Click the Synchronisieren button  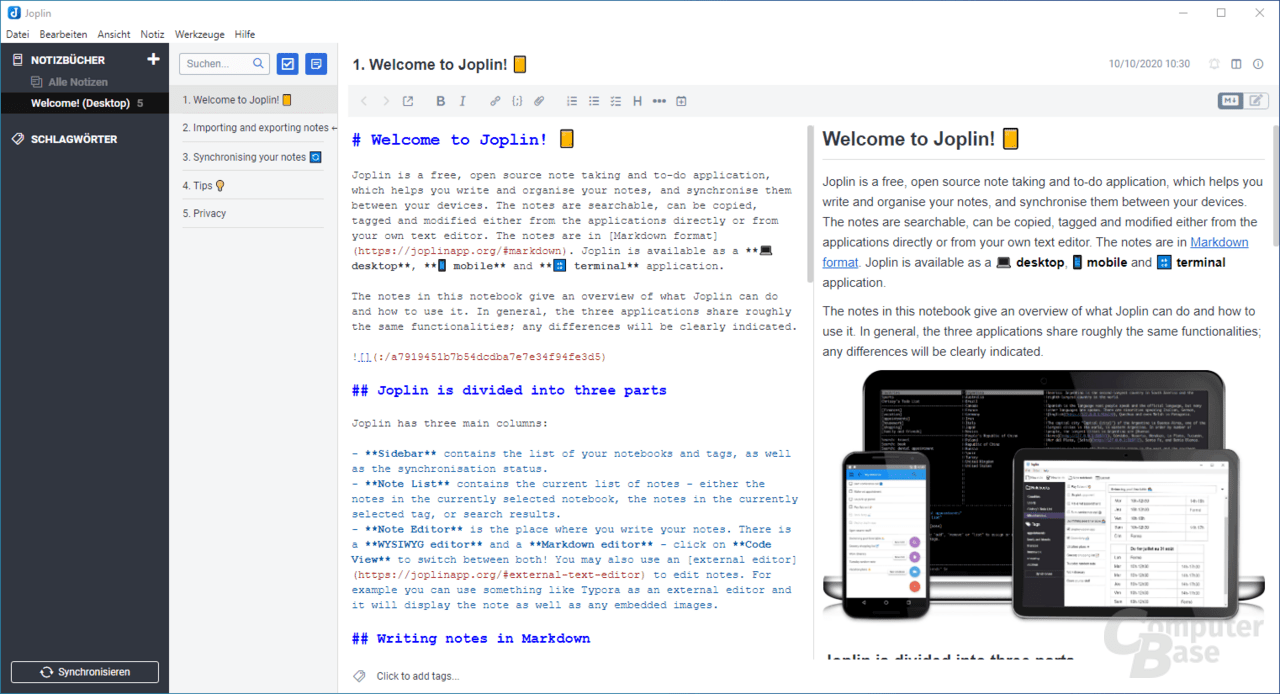85,672
